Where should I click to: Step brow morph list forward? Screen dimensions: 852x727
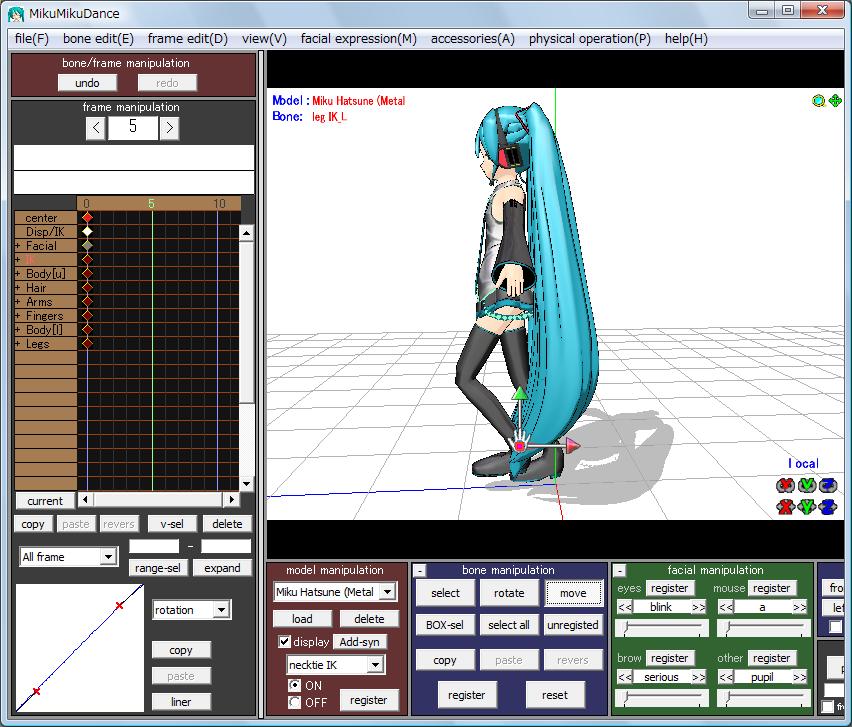(698, 677)
